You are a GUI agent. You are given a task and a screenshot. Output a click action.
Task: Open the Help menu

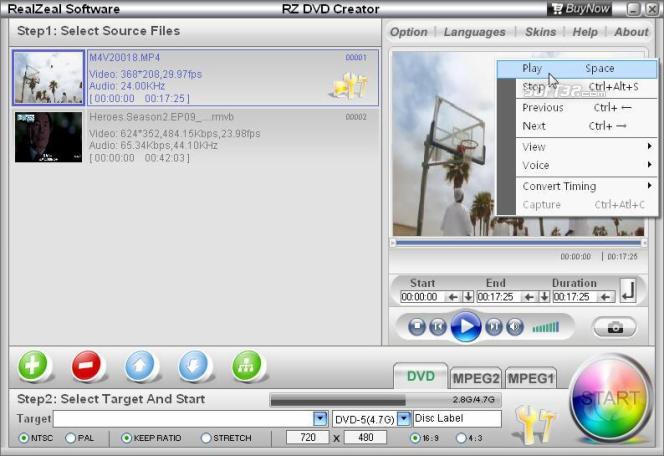point(585,32)
